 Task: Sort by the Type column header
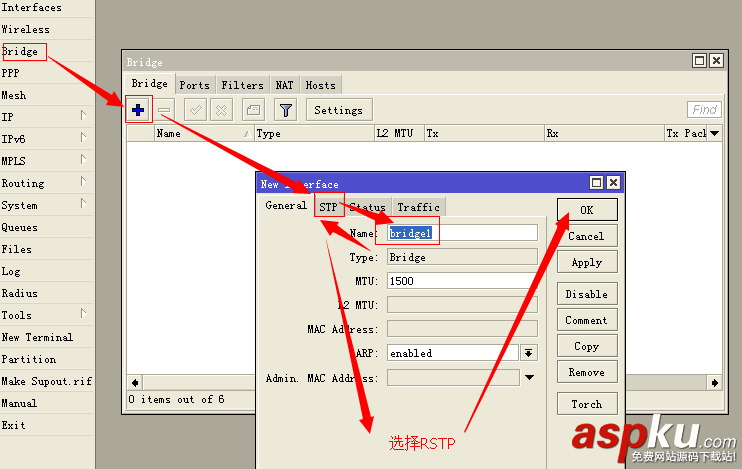tap(314, 133)
